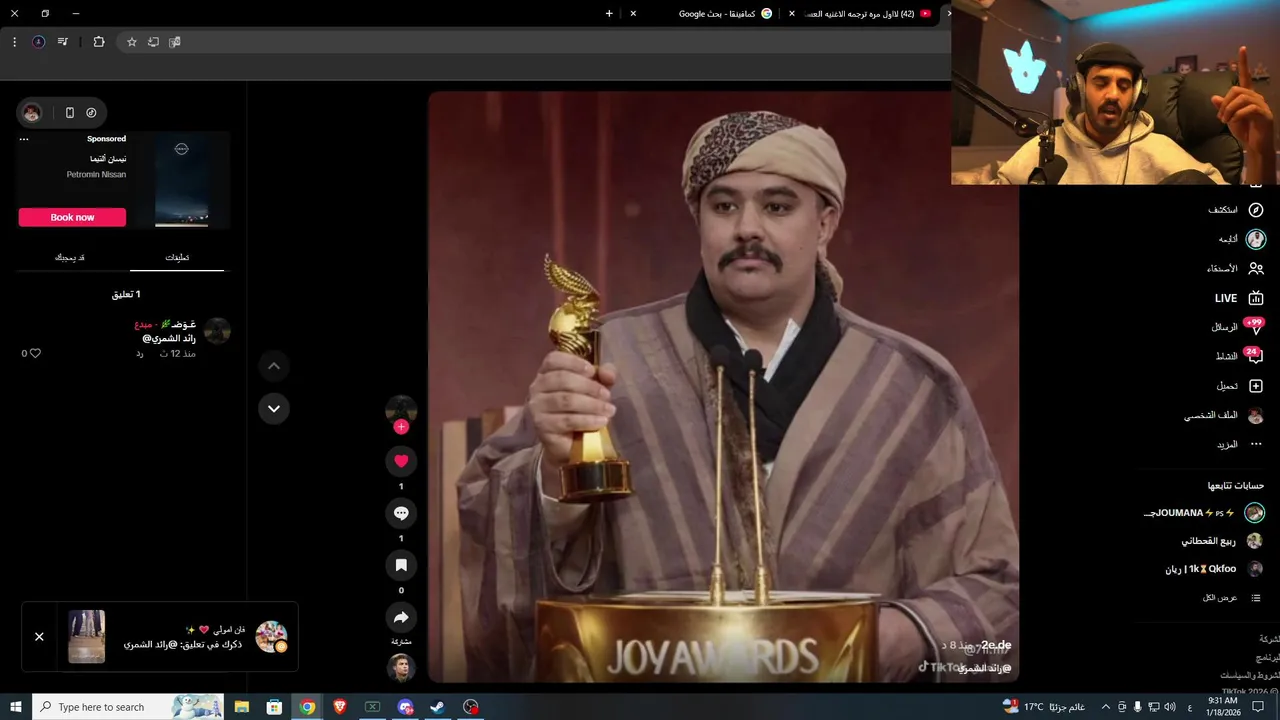Open a new browser tab
Screen dimensions: 1280x720
click(609, 14)
